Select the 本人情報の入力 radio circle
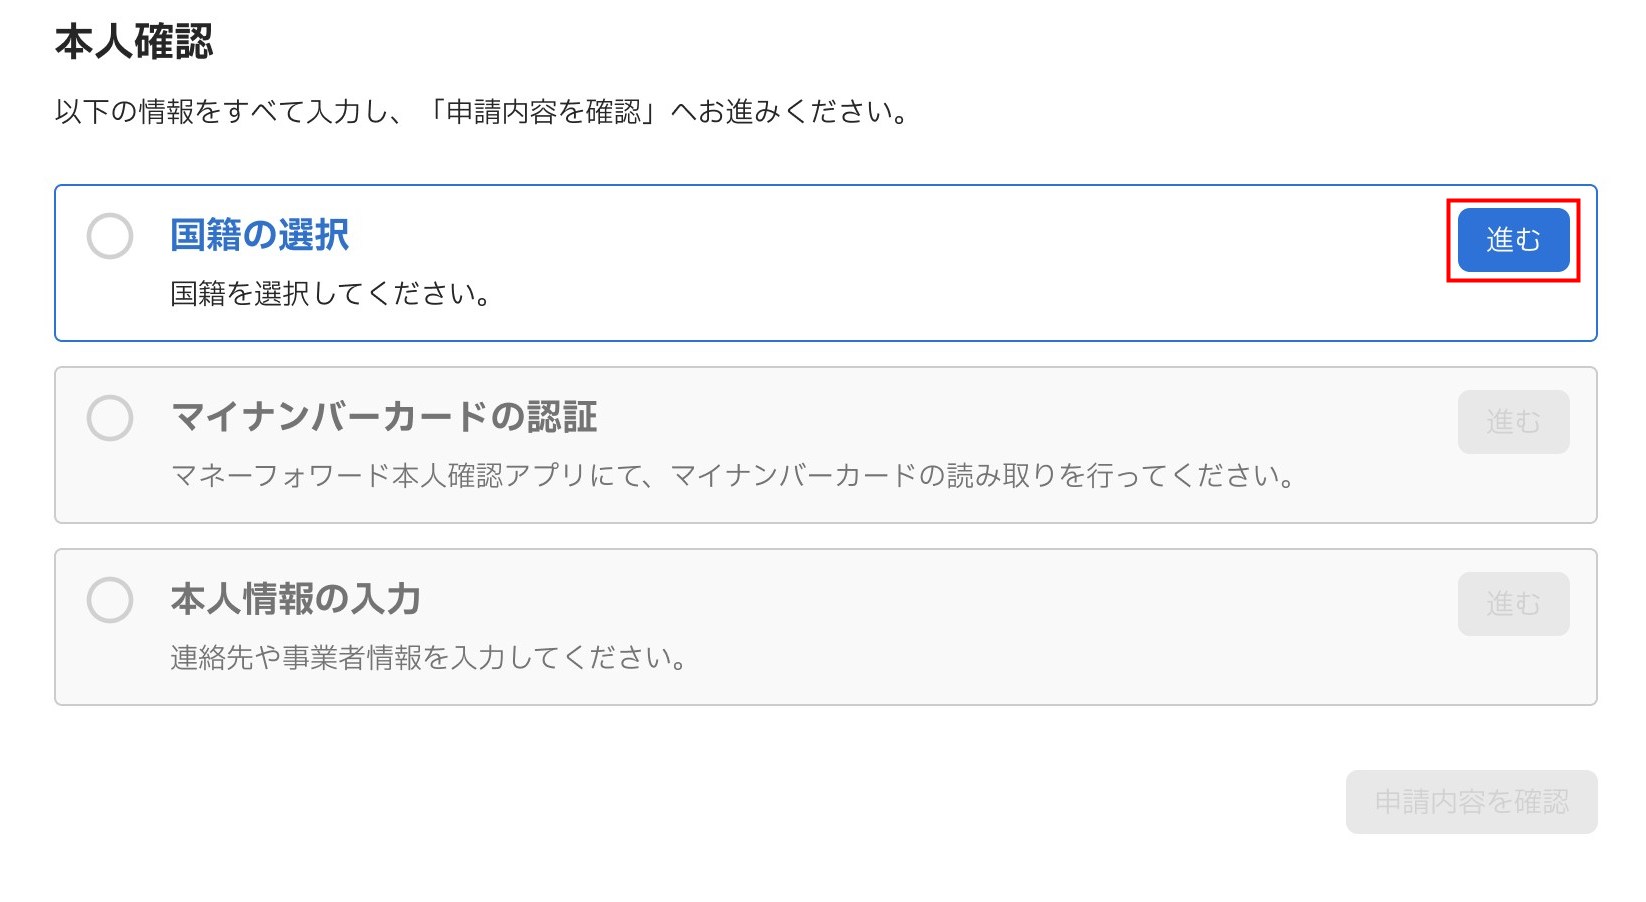The height and width of the screenshot is (902, 1646). 110,600
